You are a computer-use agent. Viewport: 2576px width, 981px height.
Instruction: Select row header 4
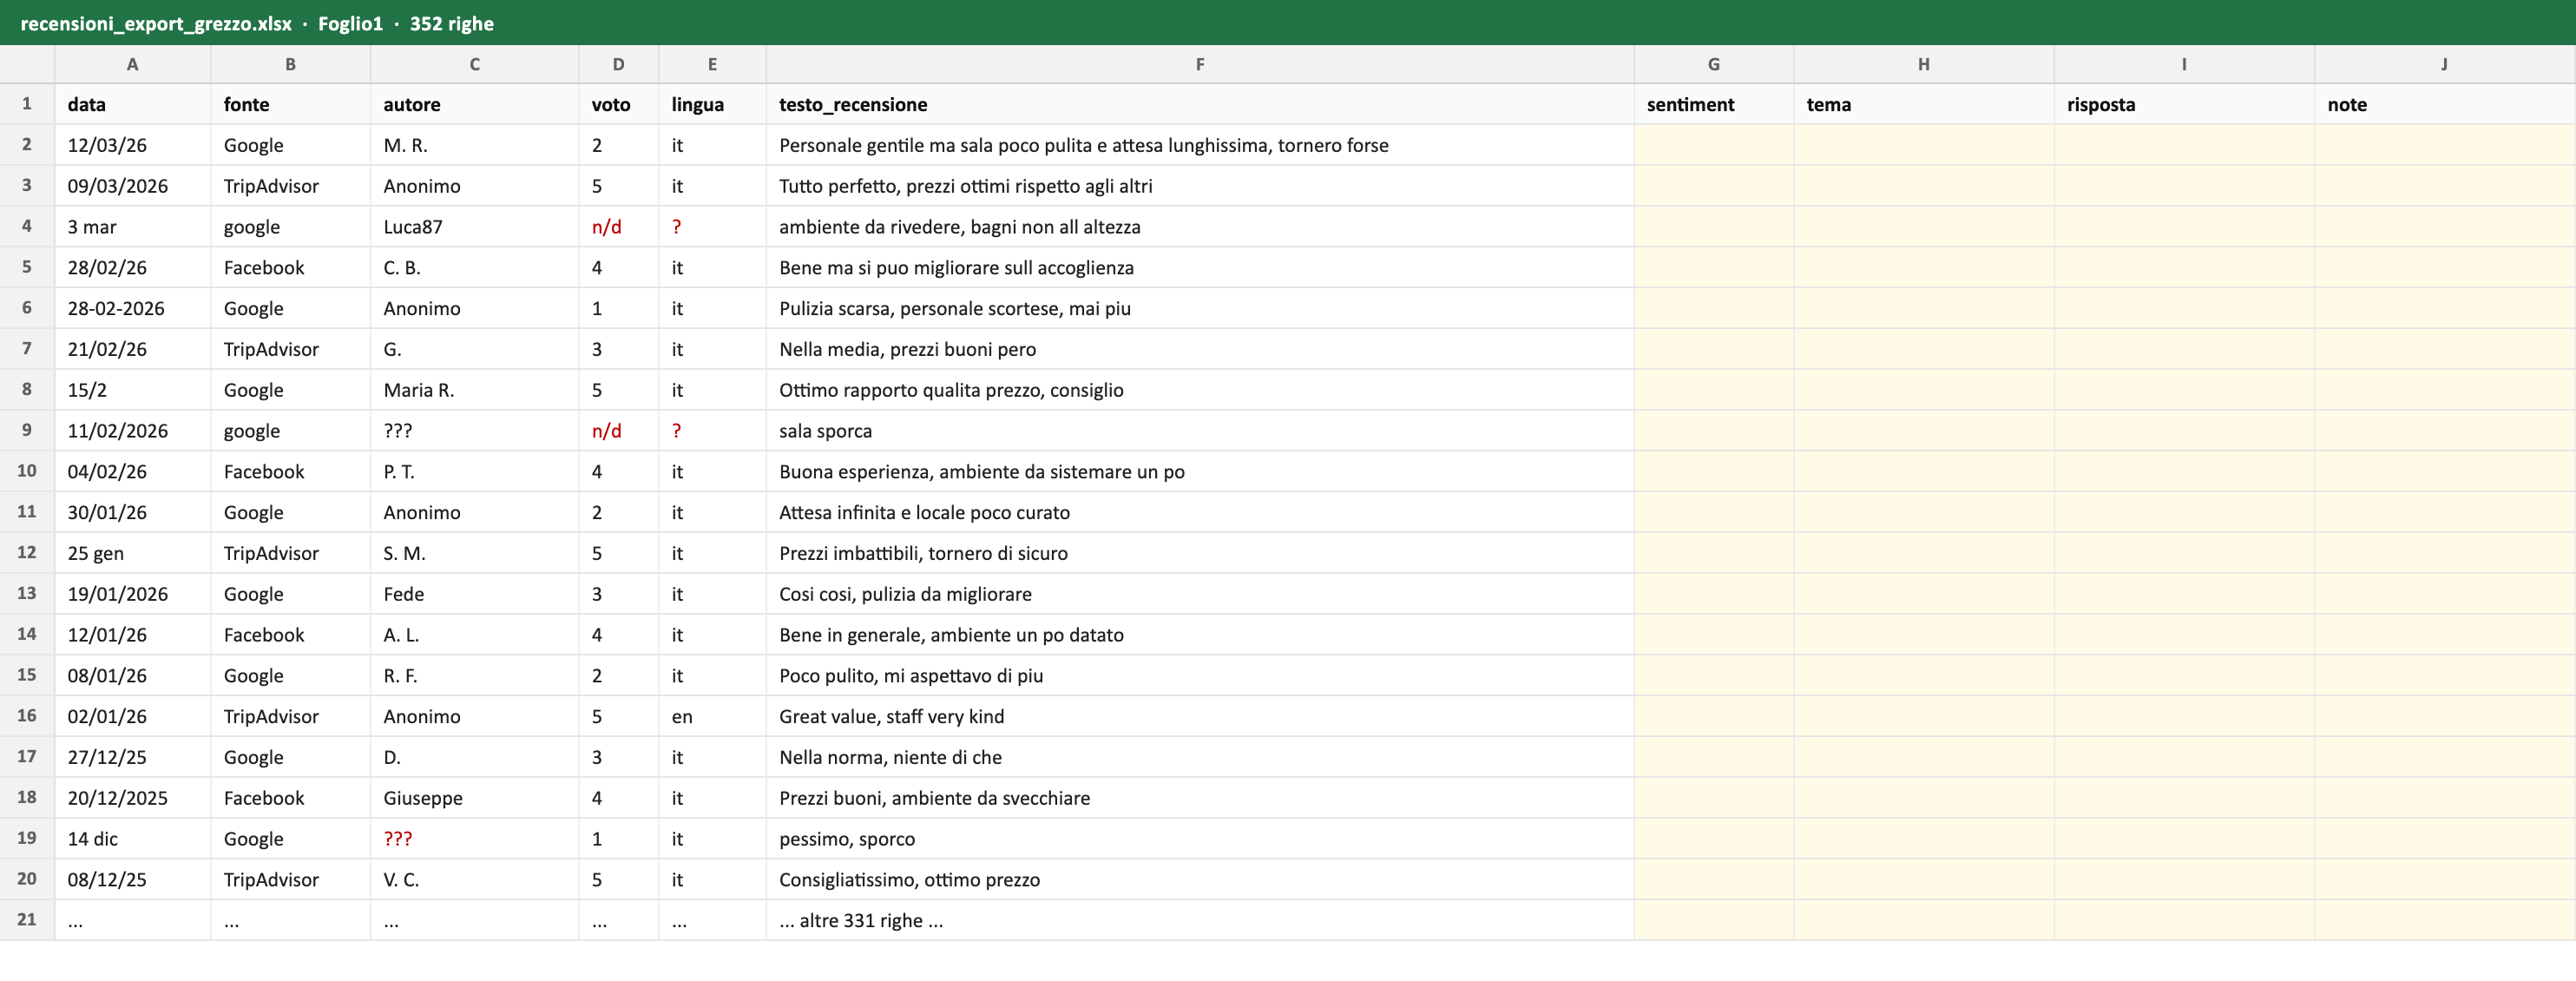click(x=27, y=226)
